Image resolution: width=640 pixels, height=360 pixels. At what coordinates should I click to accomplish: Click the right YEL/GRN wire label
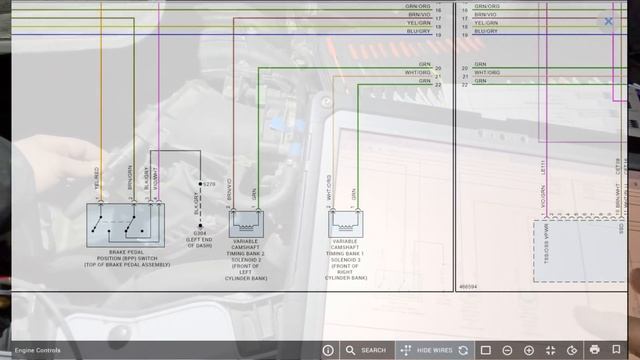pos(486,23)
